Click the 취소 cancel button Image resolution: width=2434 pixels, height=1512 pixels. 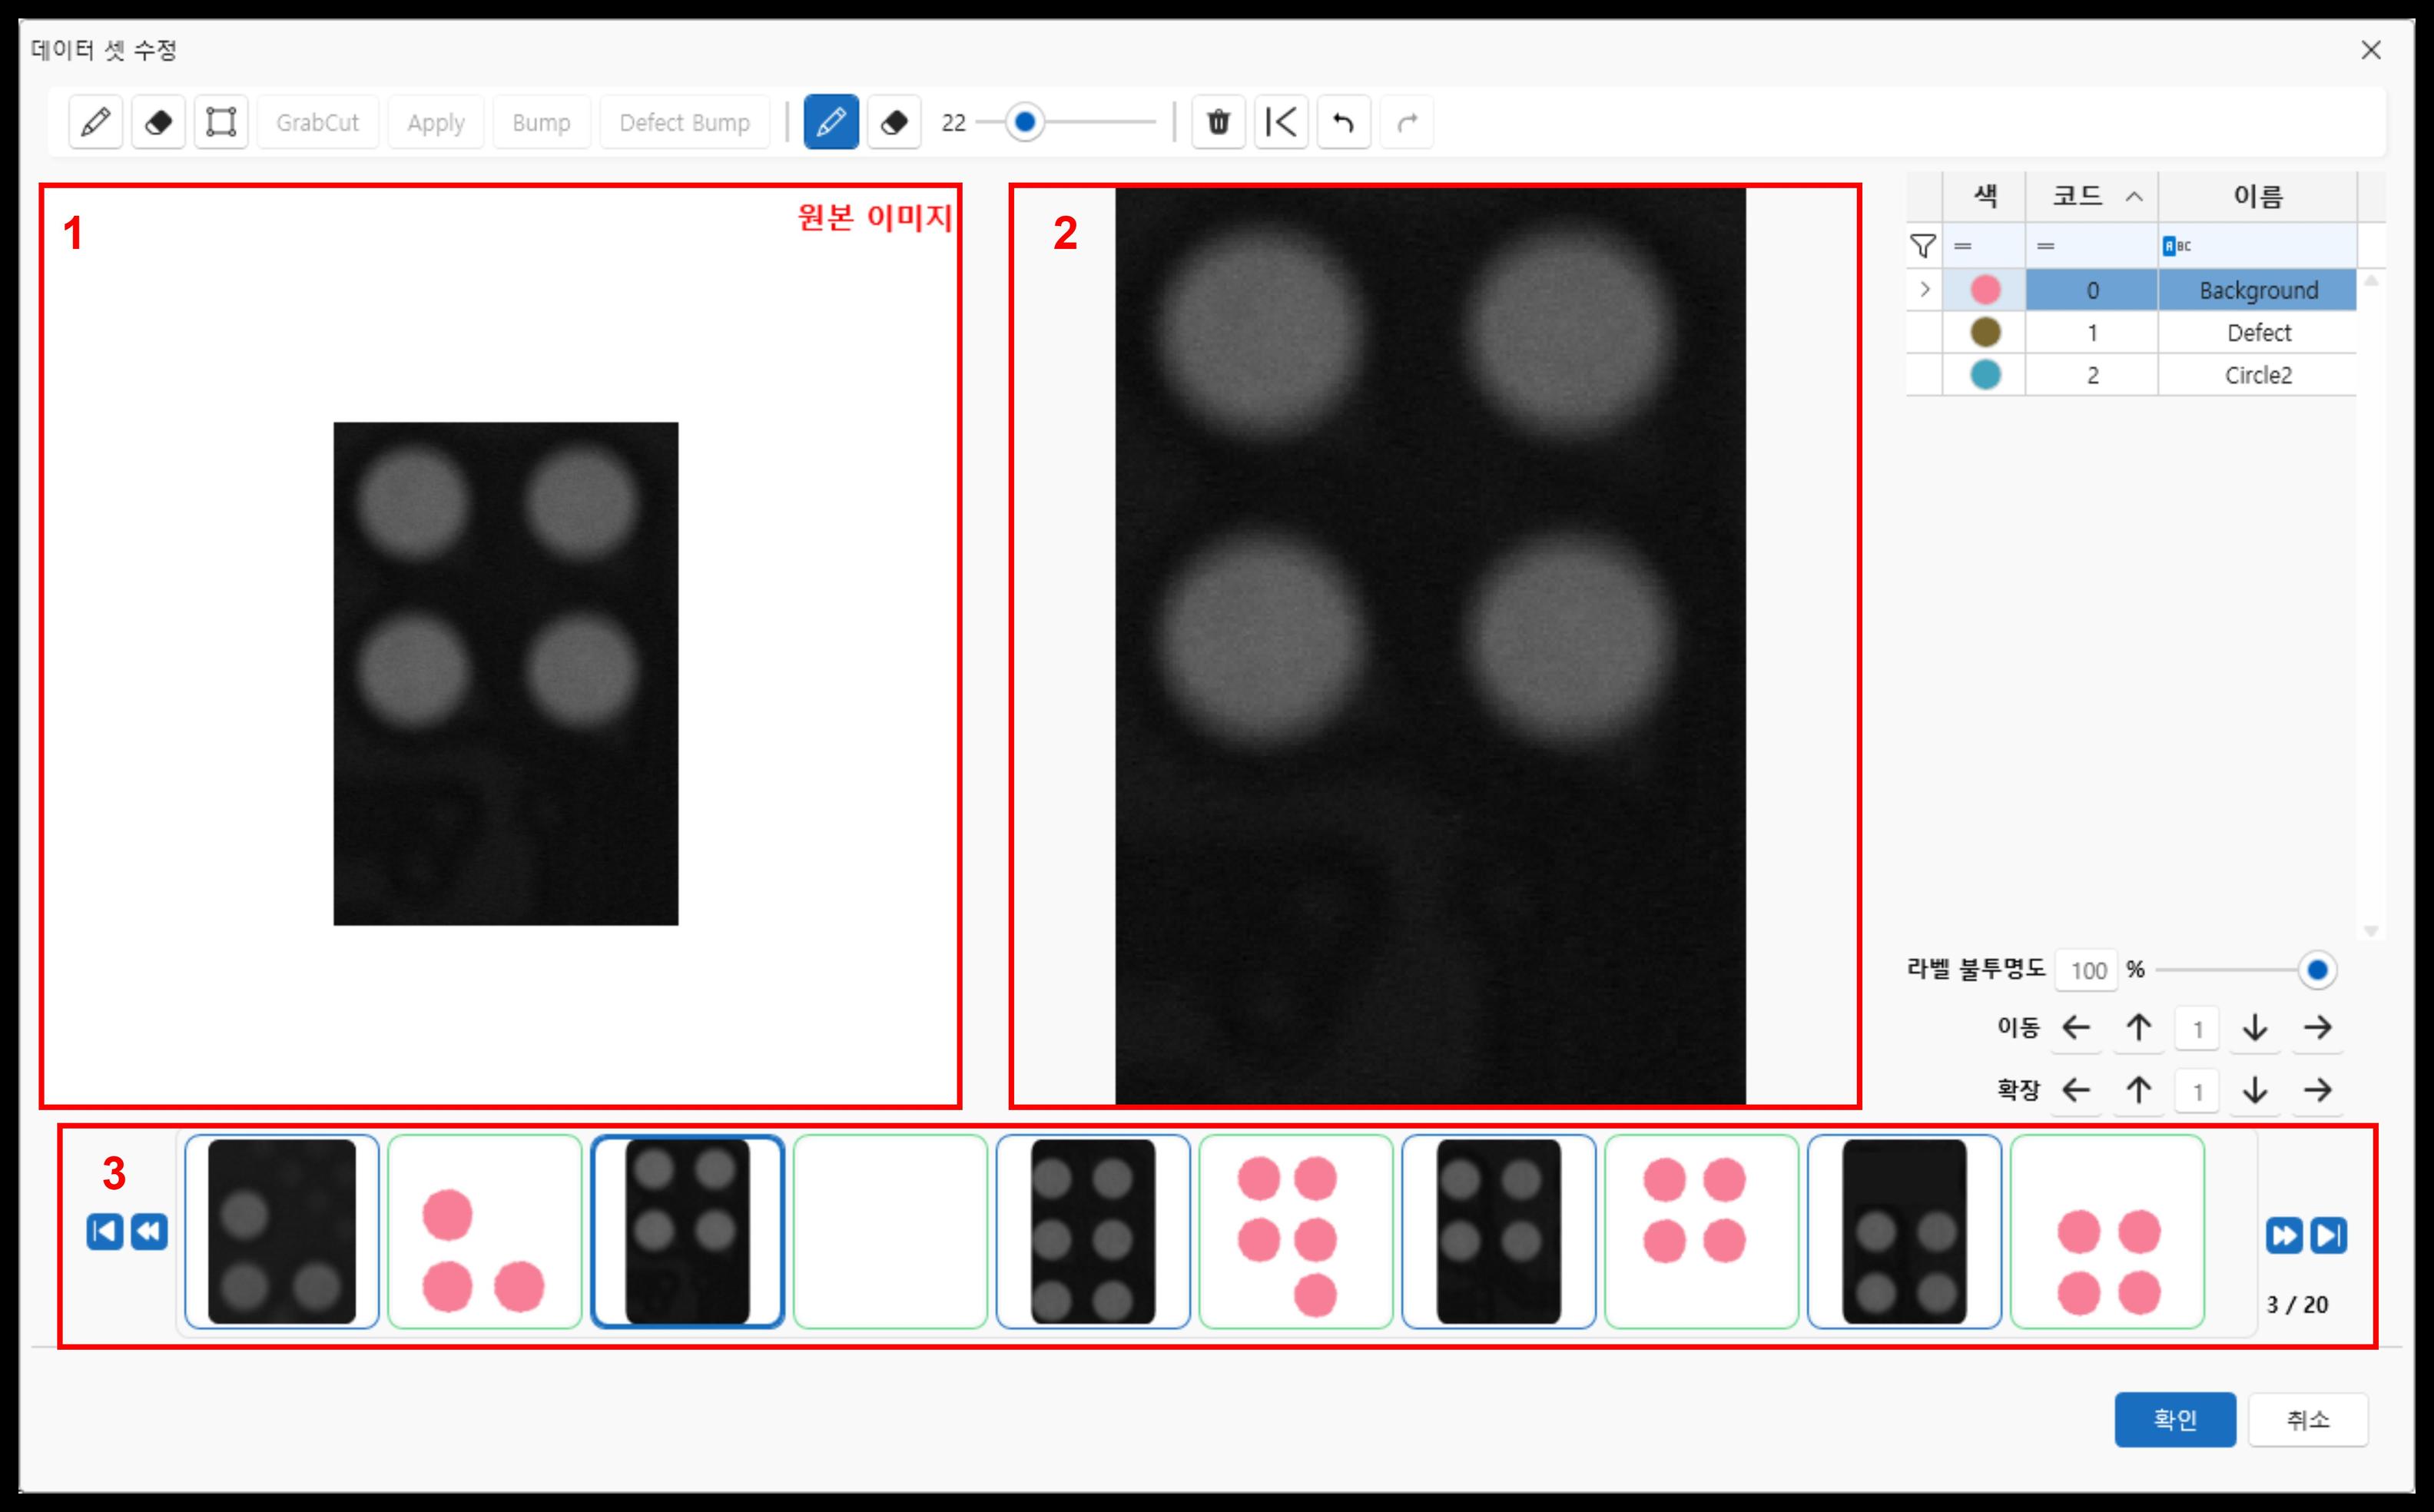(x=2308, y=1419)
